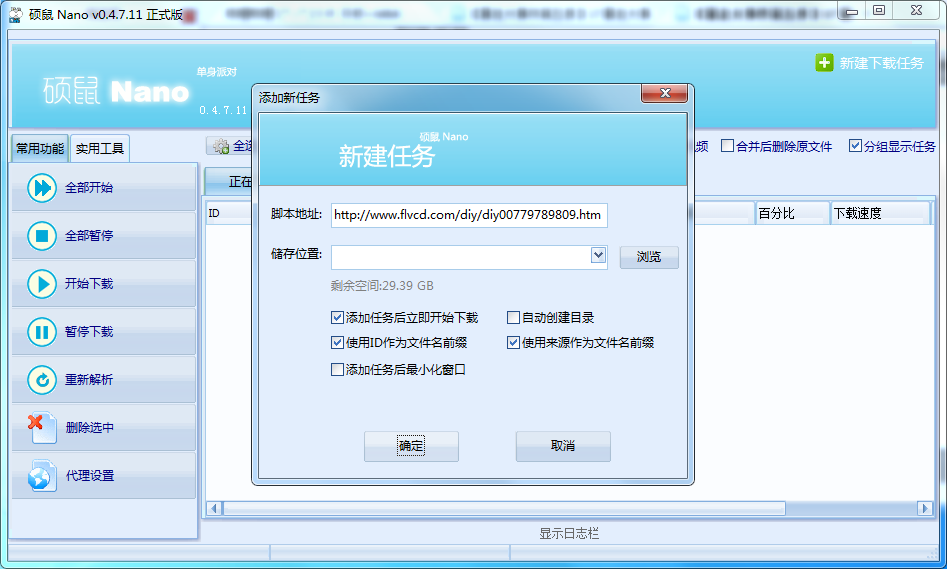Uncheck 使用来源作为文件名前缀 checkbox
Screen dimensions: 947x569
(513, 342)
